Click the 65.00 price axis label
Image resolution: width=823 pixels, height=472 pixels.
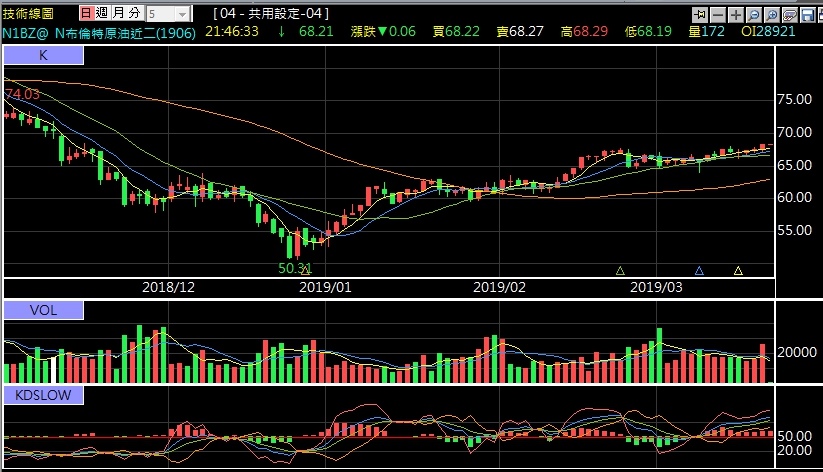[795, 165]
